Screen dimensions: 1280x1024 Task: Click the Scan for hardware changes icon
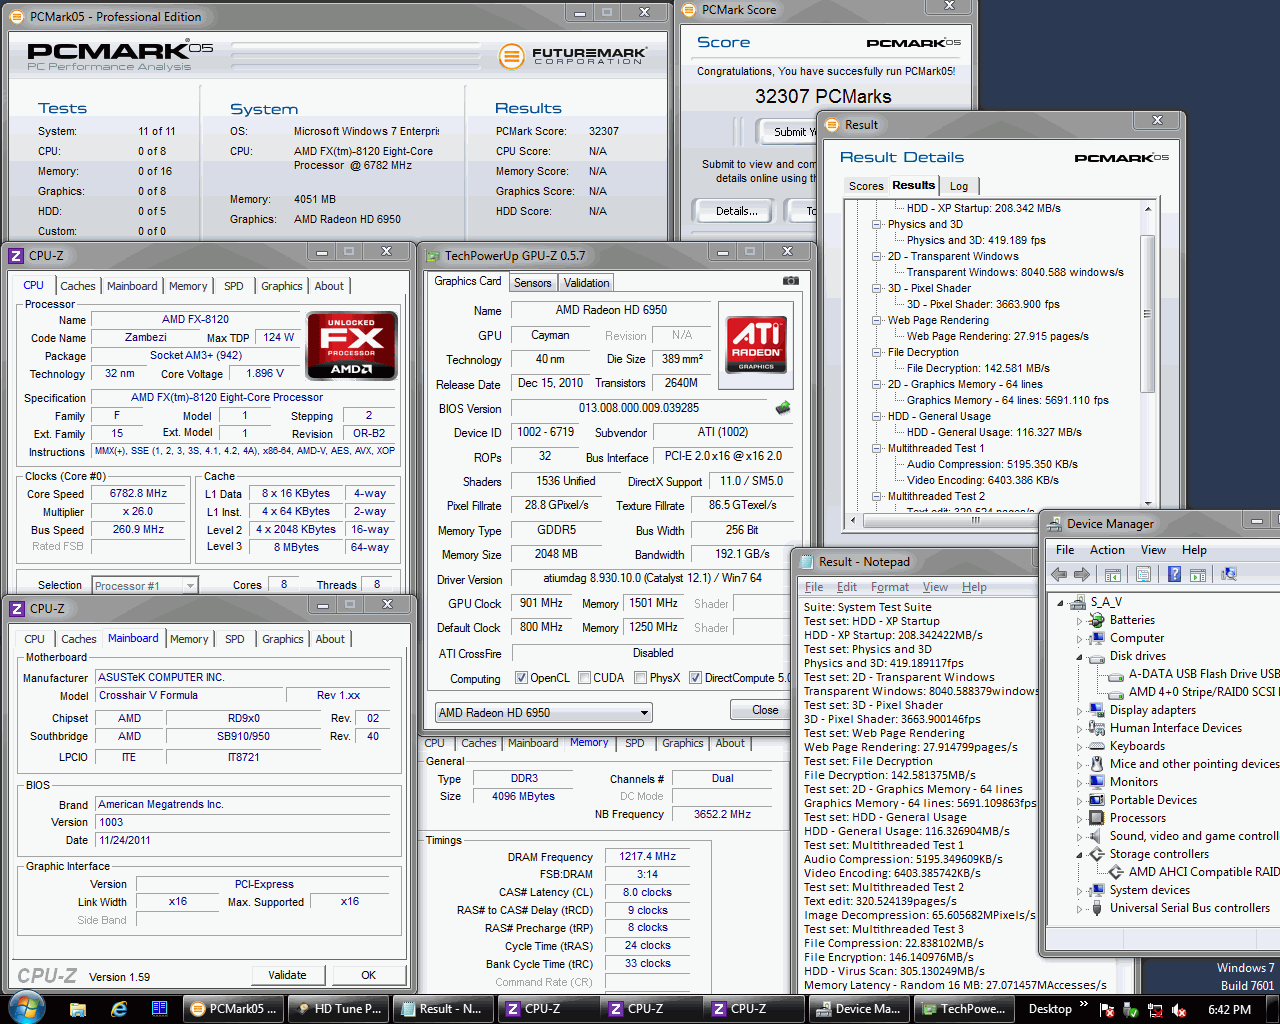(1229, 574)
